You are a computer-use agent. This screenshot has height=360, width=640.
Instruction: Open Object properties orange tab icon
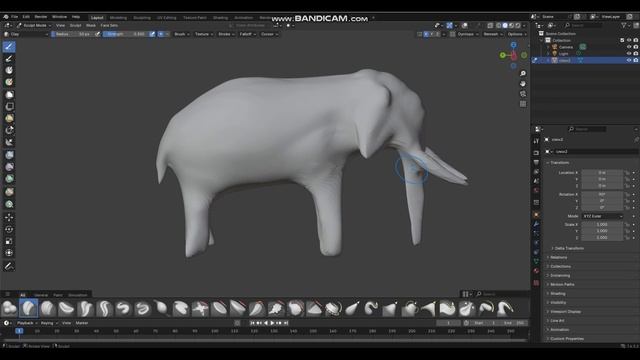tap(536, 214)
